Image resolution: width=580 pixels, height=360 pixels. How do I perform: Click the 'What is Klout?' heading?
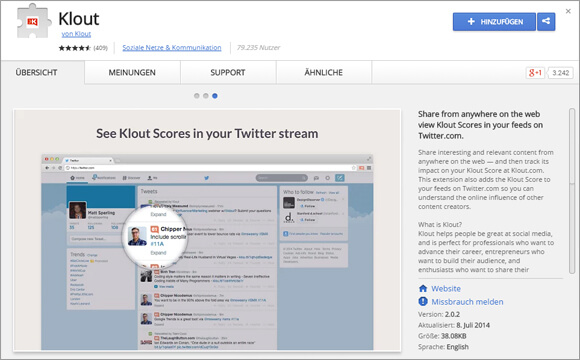point(440,225)
